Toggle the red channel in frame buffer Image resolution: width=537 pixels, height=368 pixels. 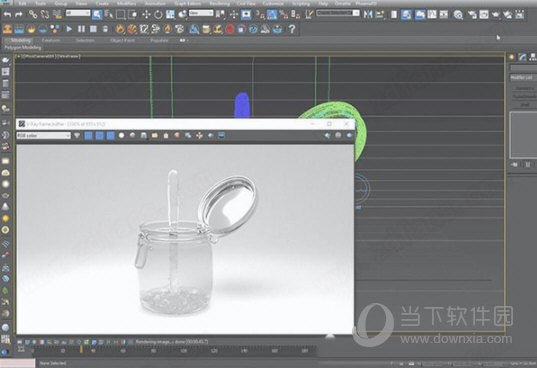coord(88,136)
